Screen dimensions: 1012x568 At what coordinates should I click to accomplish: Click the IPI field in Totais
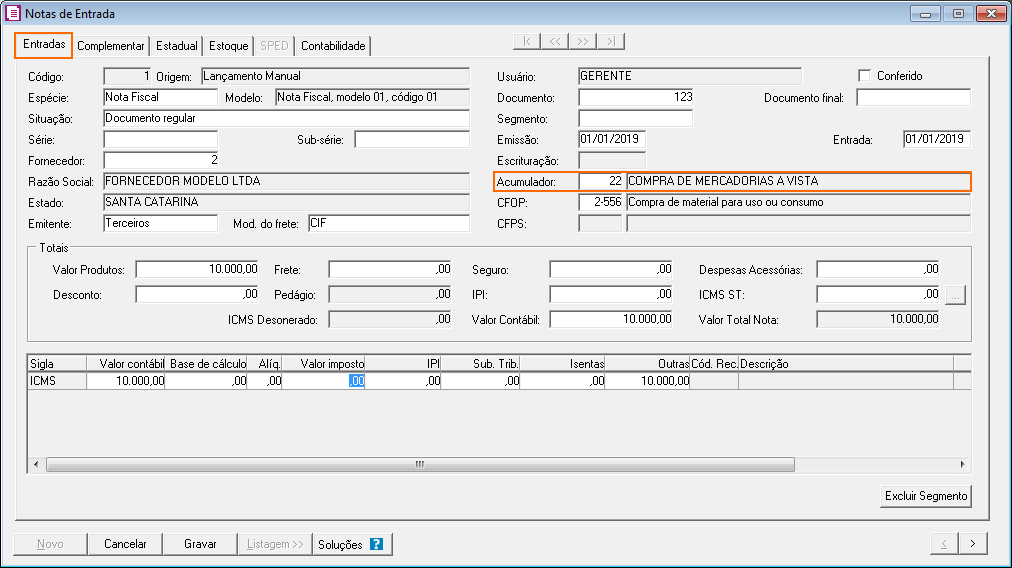611,294
